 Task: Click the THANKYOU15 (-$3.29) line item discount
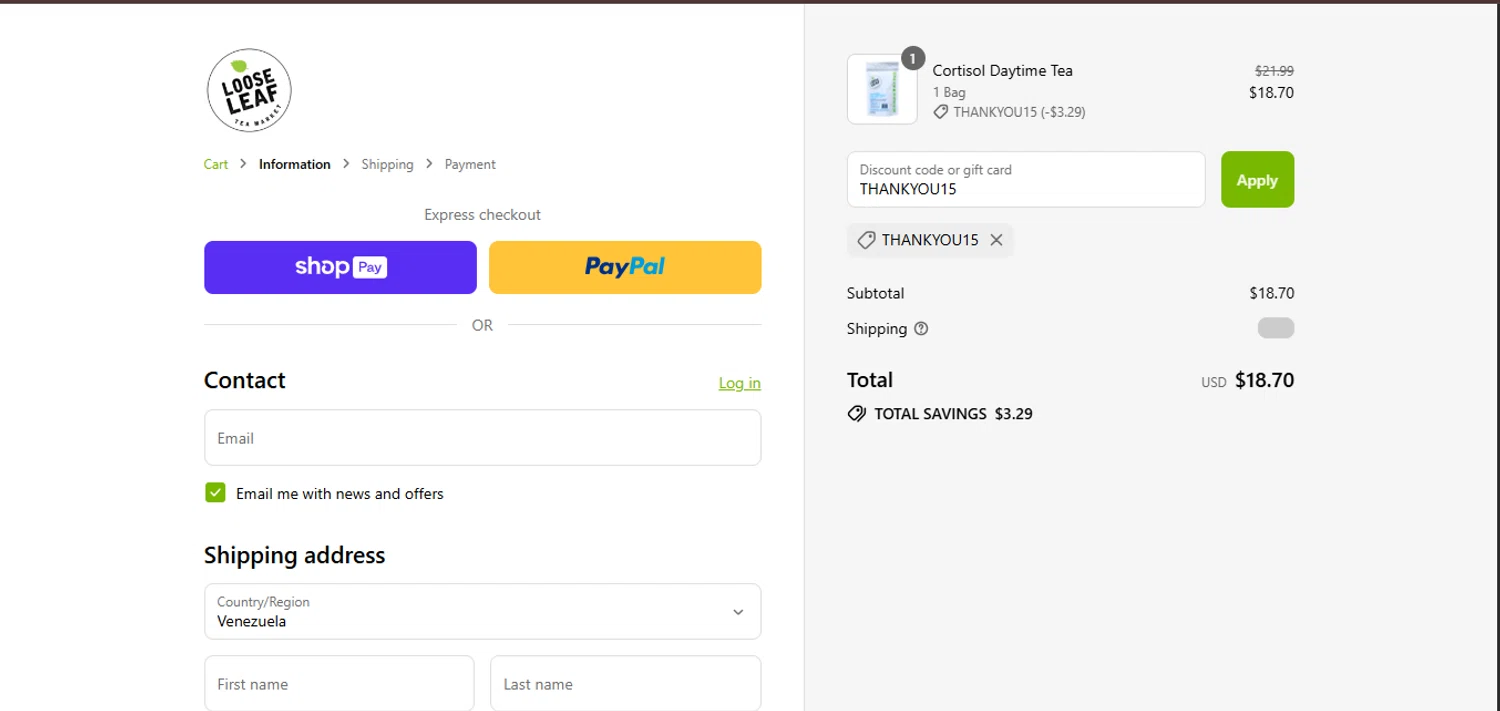coord(1009,112)
